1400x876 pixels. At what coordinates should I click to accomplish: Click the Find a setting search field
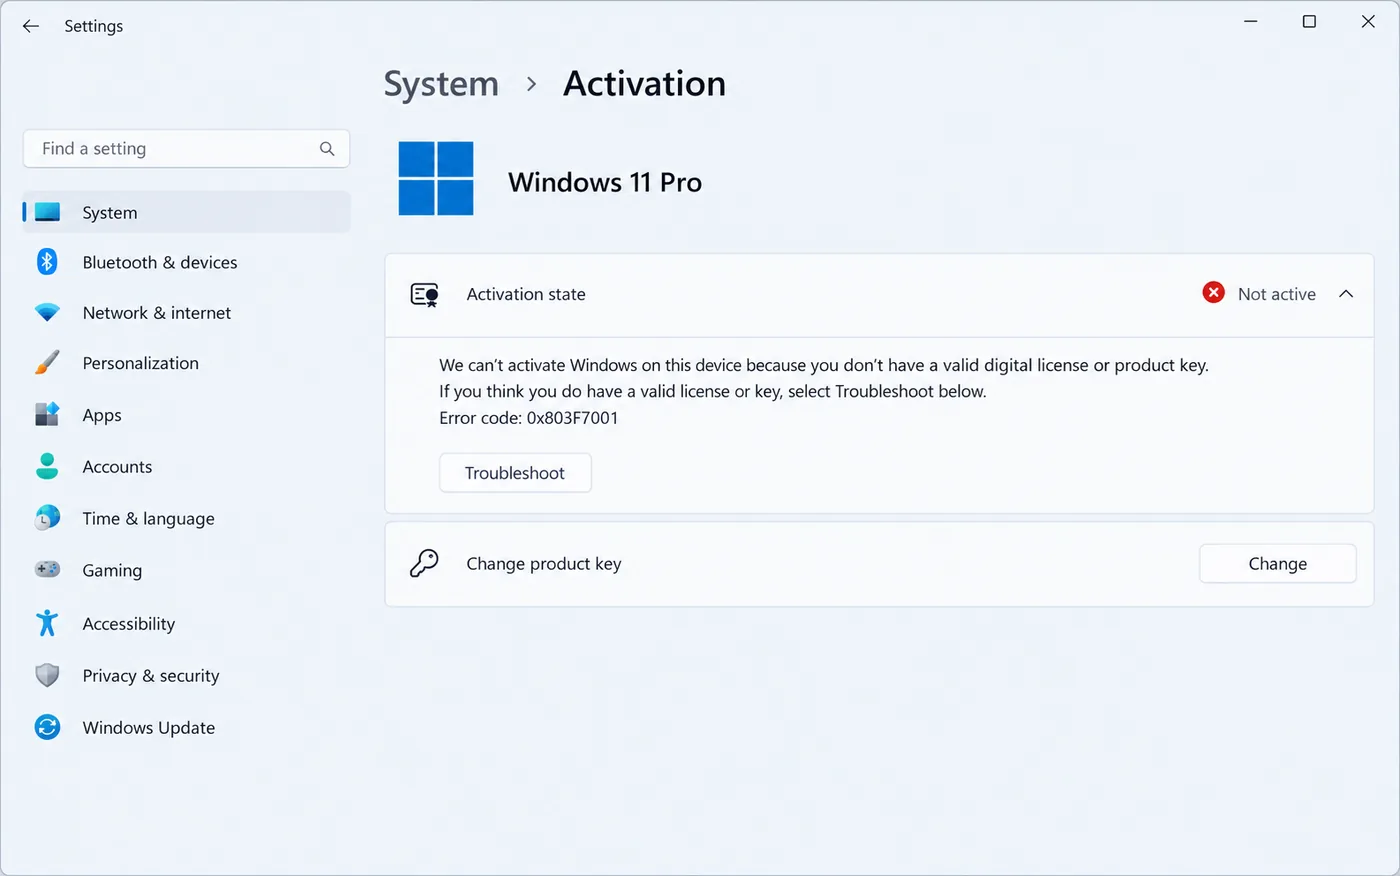pos(186,149)
